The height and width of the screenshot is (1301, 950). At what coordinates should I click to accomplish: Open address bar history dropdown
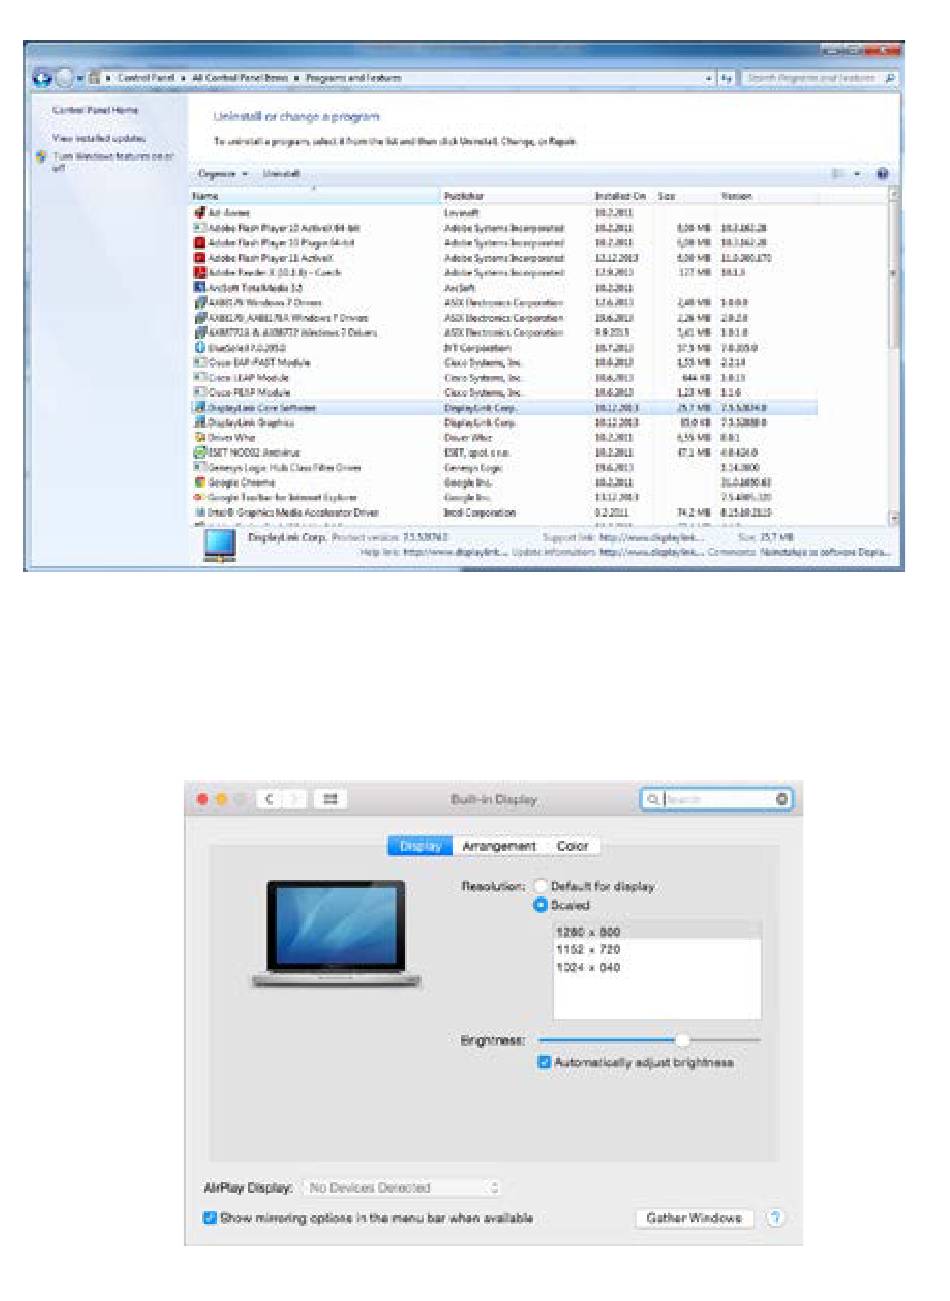709,78
